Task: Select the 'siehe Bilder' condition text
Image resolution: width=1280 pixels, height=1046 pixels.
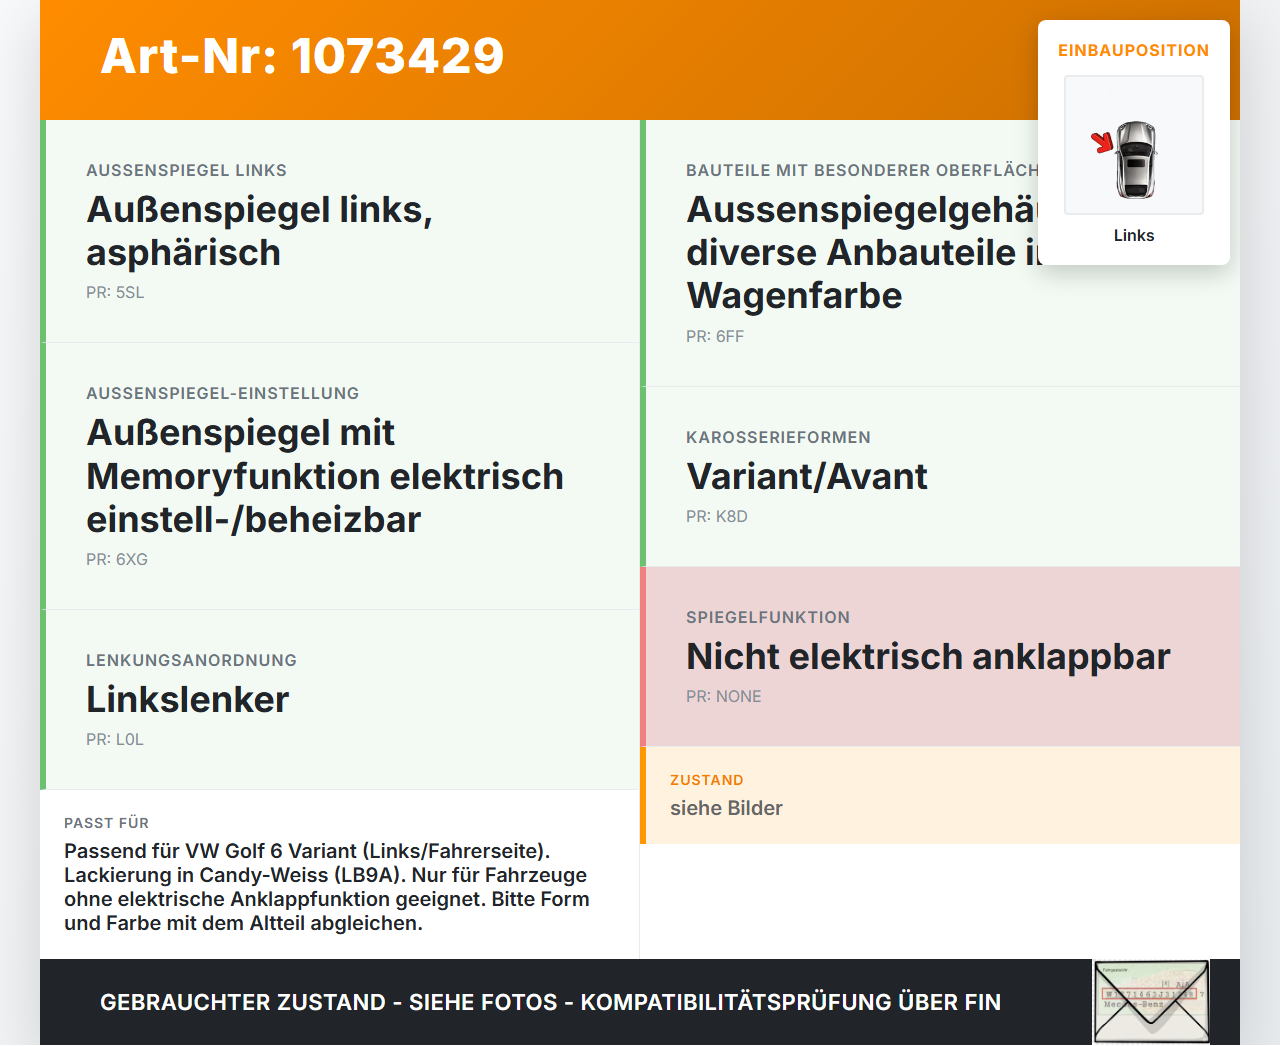Action: [x=726, y=808]
